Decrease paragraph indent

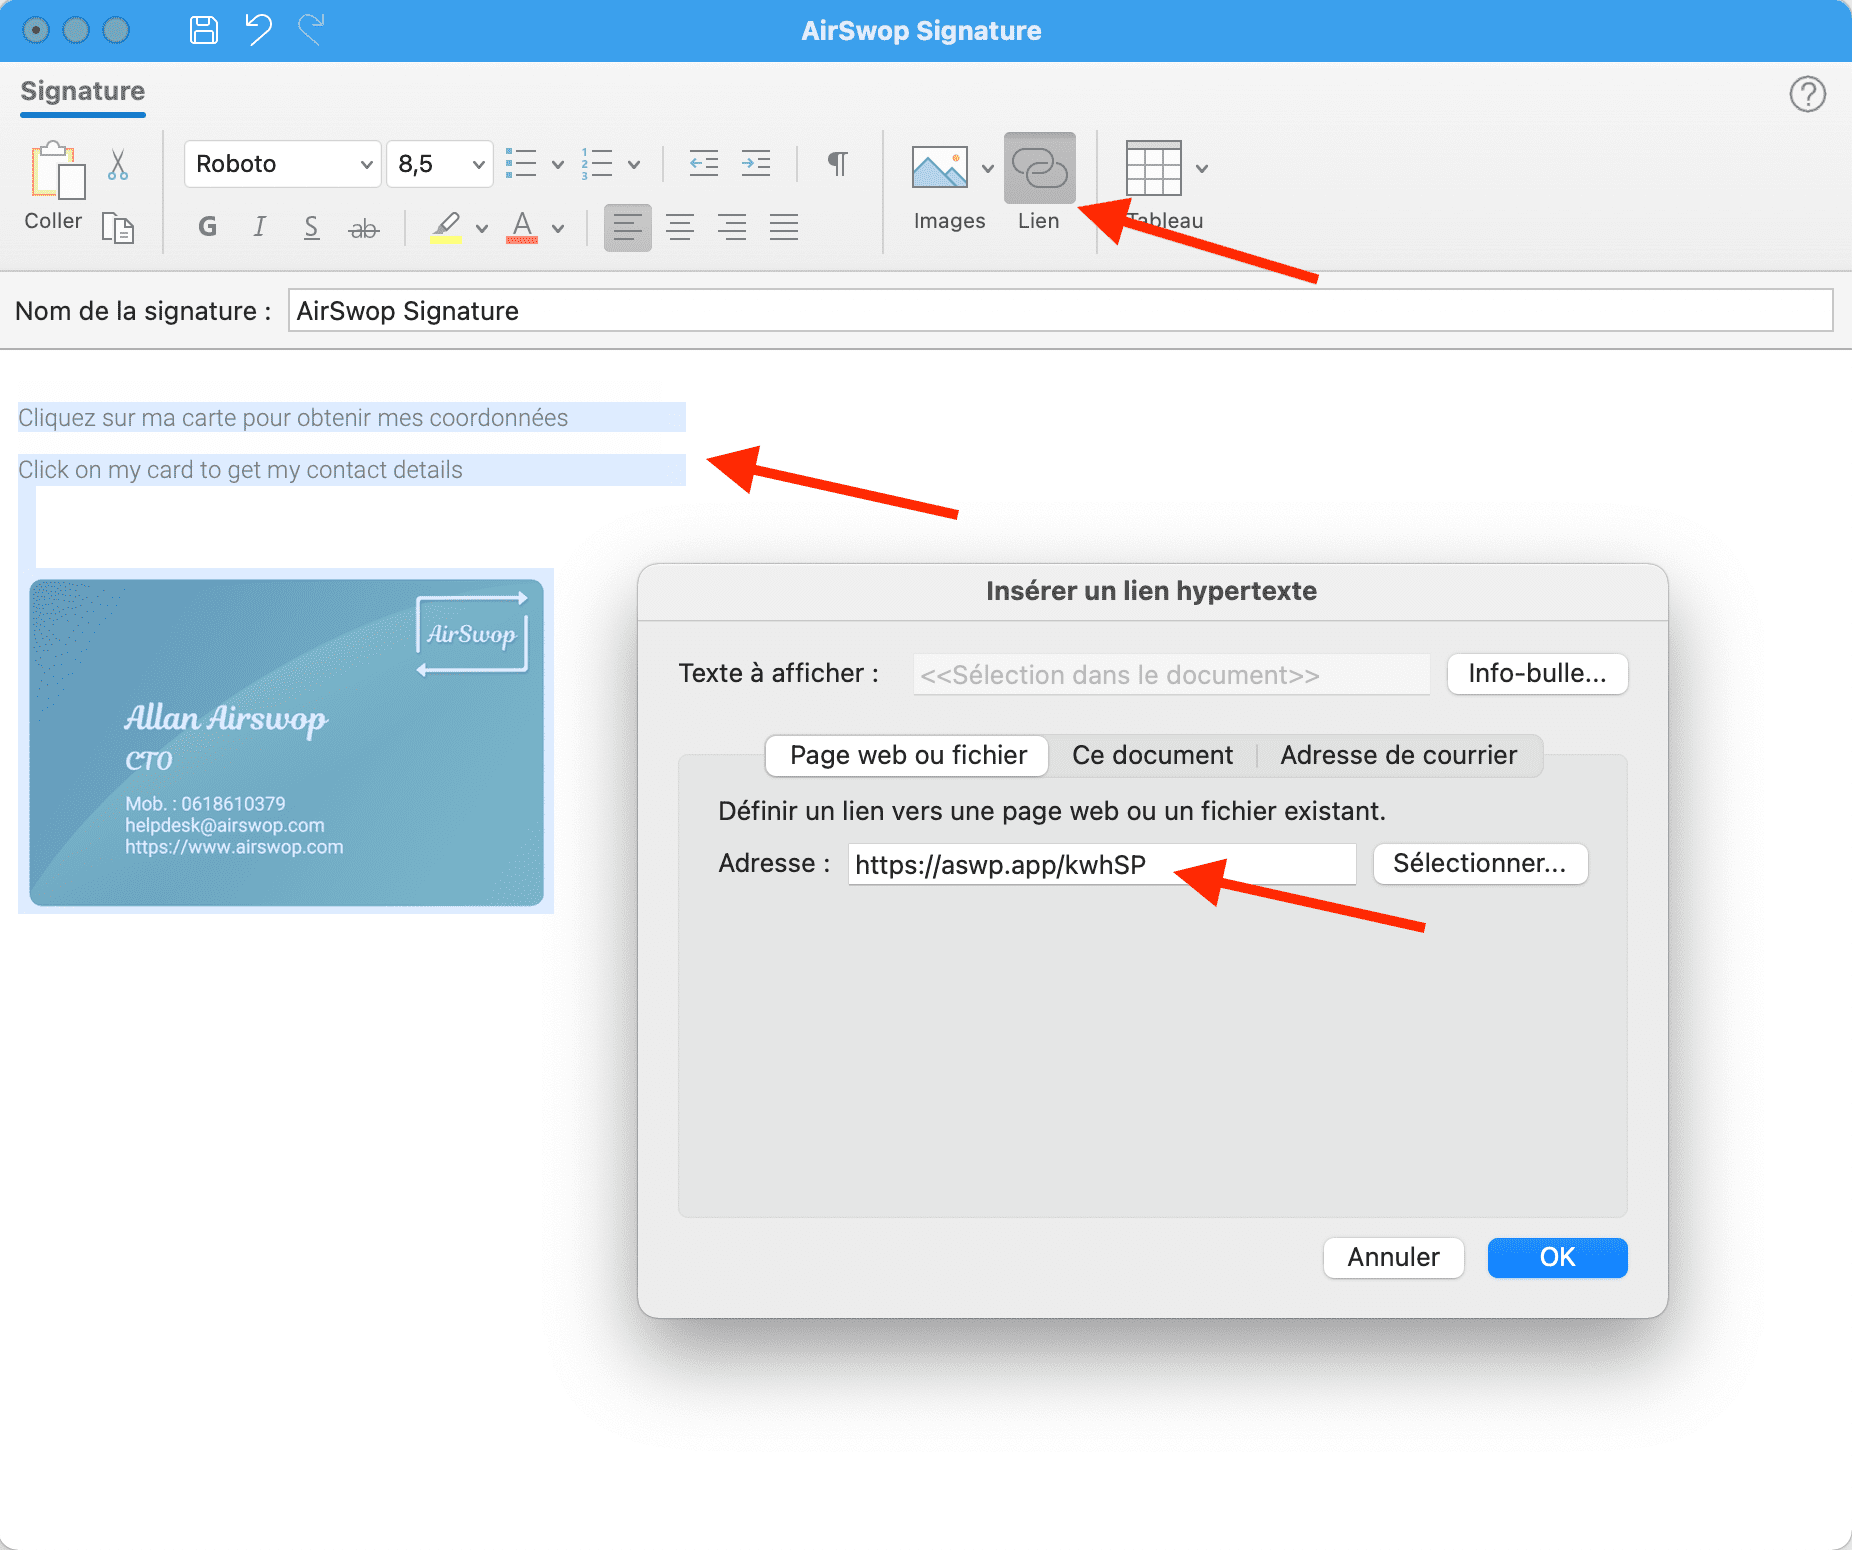704,163
